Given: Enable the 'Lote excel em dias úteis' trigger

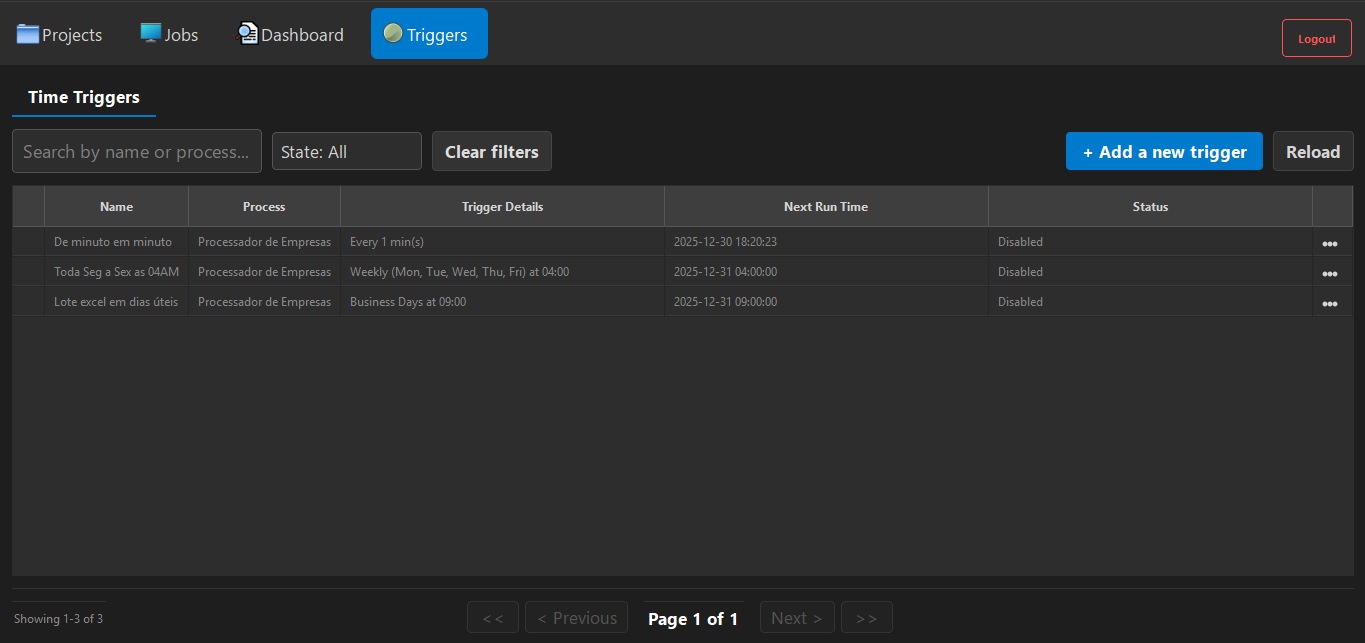Looking at the screenshot, I should point(1020,302).
